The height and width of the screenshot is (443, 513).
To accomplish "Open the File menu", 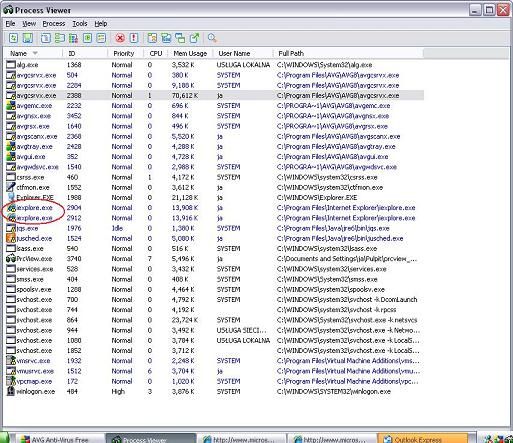I will coord(10,24).
